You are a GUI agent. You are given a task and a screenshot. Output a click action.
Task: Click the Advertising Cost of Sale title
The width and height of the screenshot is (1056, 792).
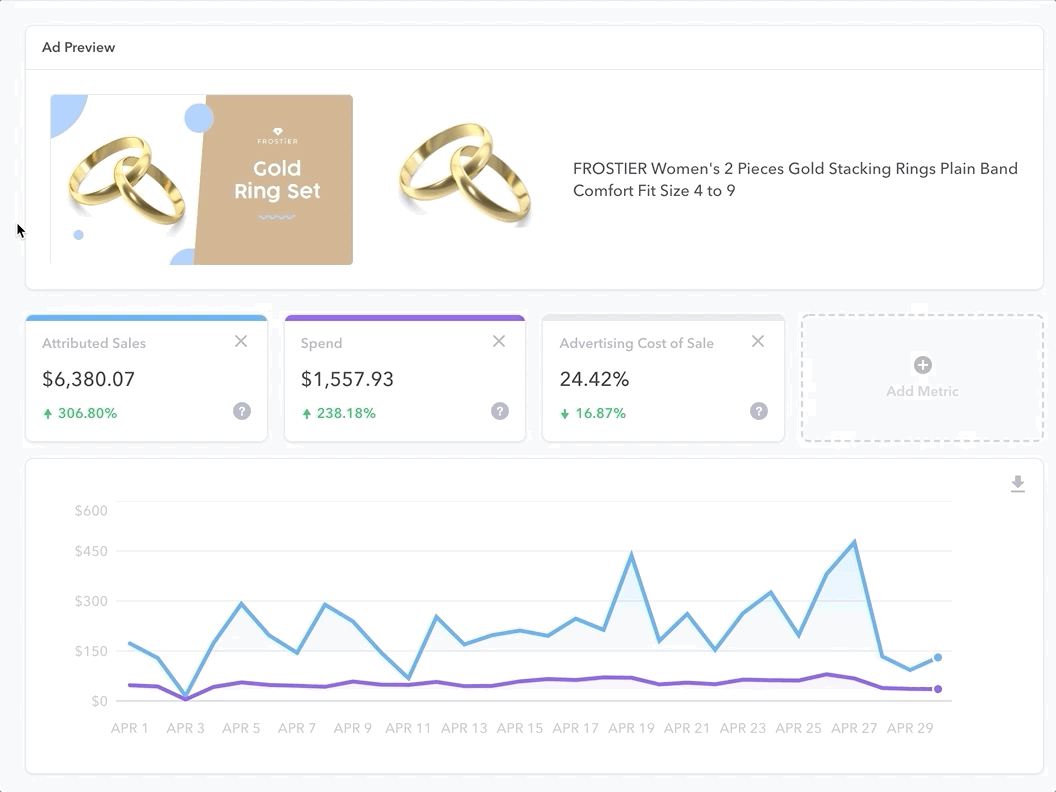(x=636, y=343)
